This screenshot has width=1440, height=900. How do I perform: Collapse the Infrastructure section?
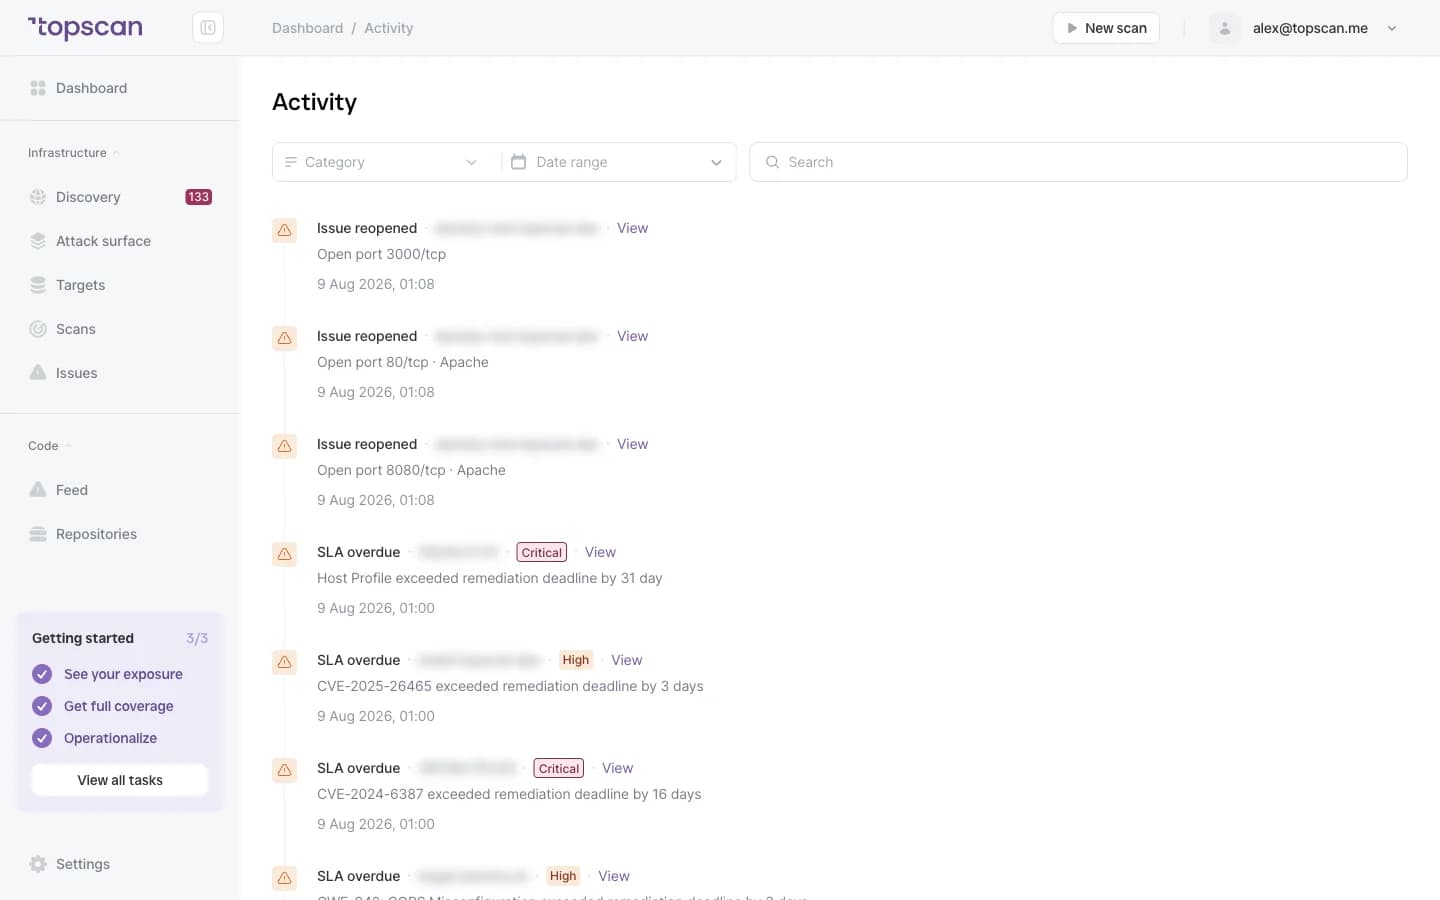click(74, 153)
